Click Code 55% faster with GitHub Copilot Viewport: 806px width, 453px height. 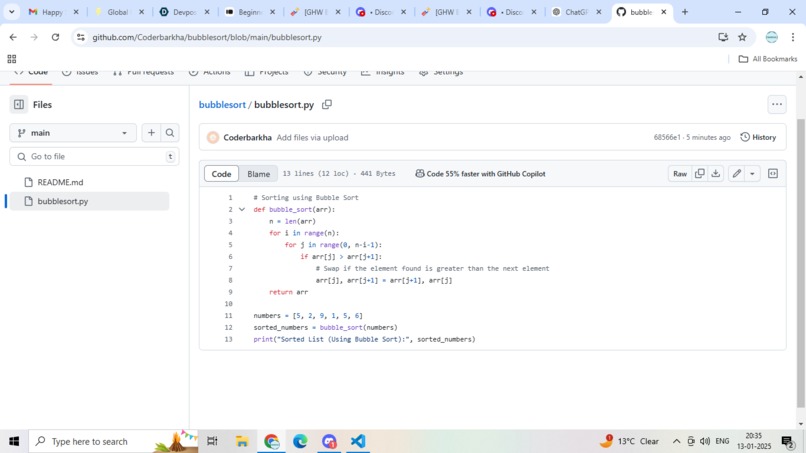point(481,174)
